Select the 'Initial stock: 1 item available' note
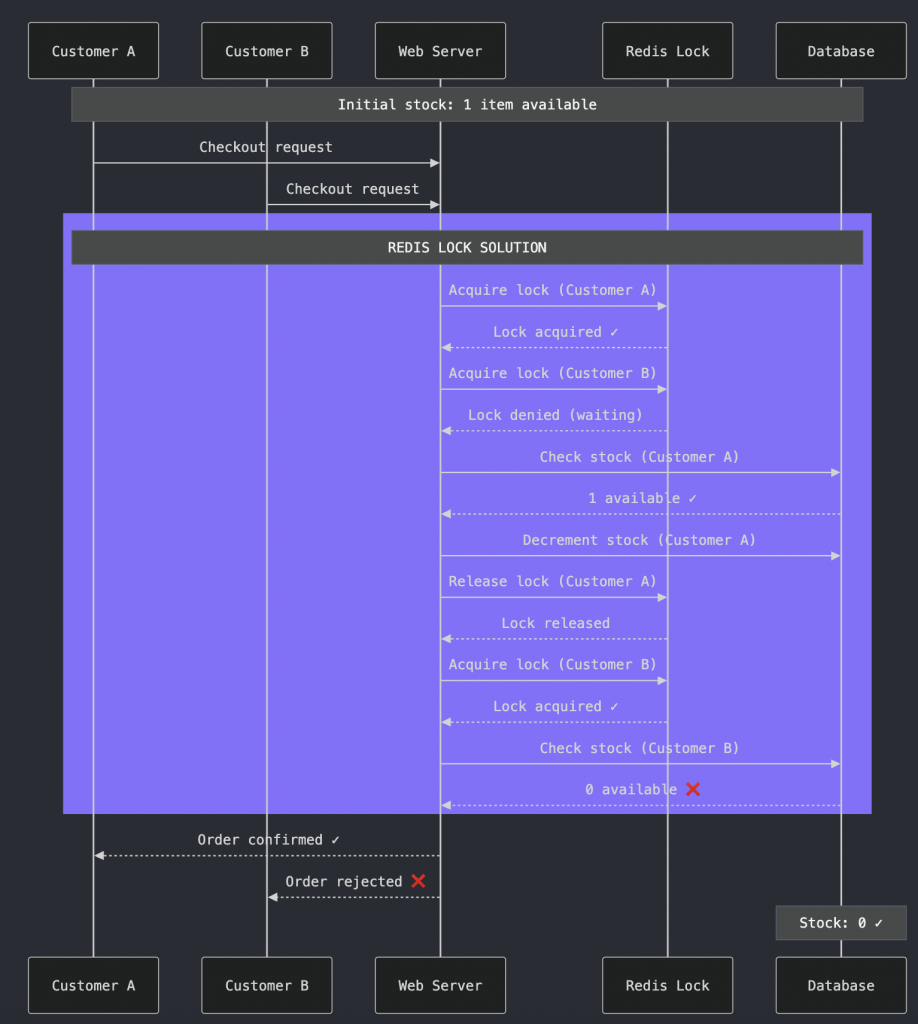Screen dimensions: 918x1024 click(467, 104)
